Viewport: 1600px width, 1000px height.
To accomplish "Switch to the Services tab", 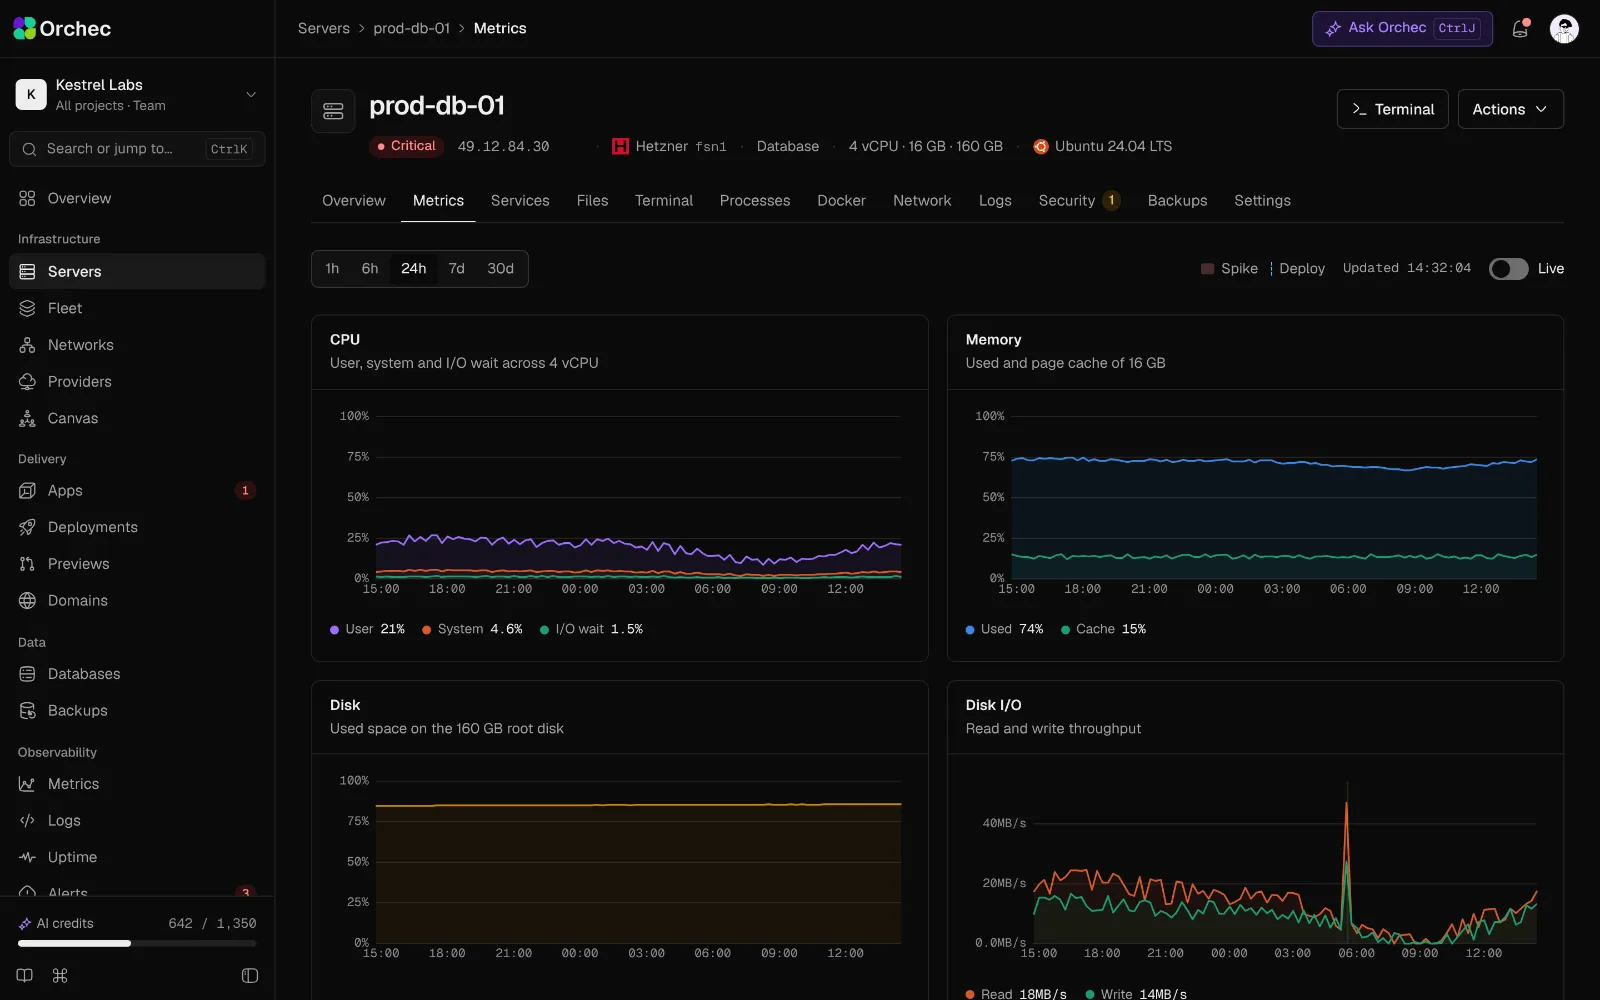I will [520, 200].
